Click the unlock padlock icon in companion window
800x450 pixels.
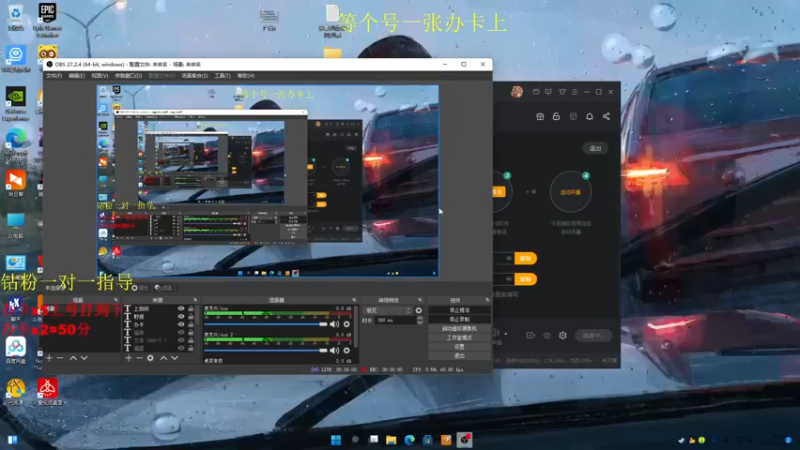556,116
